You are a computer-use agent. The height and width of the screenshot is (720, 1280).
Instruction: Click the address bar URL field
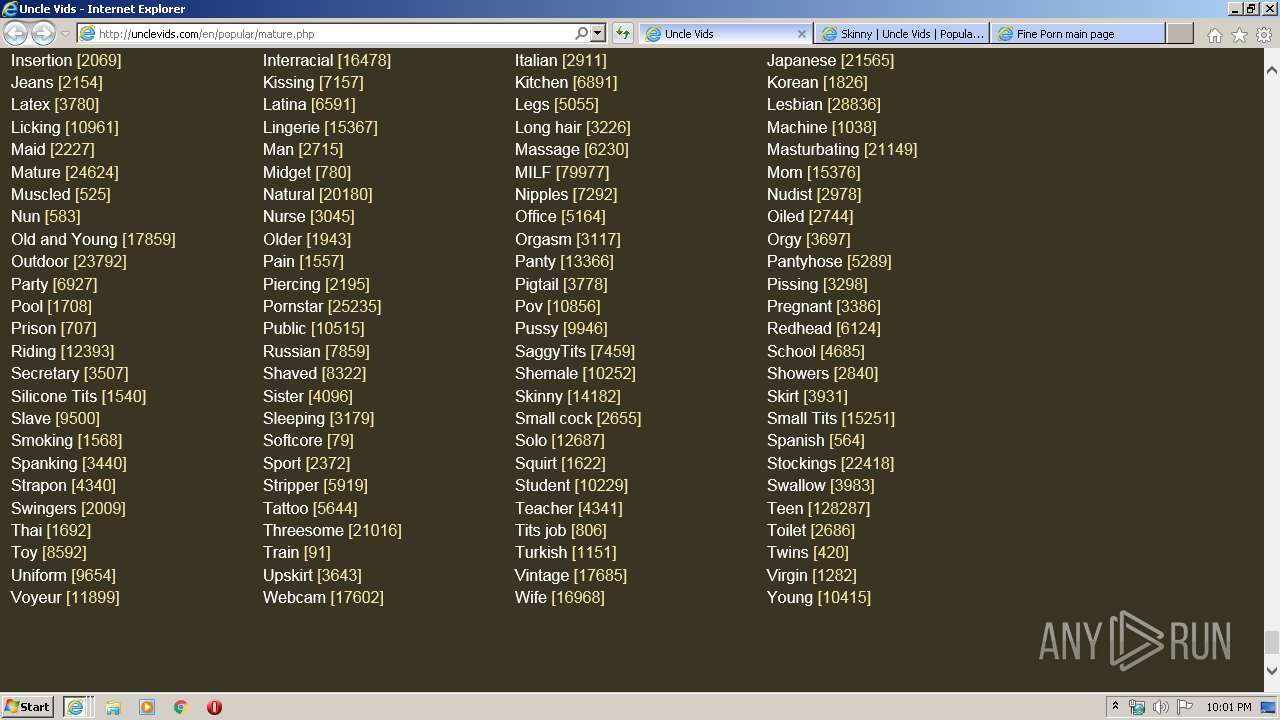335,34
